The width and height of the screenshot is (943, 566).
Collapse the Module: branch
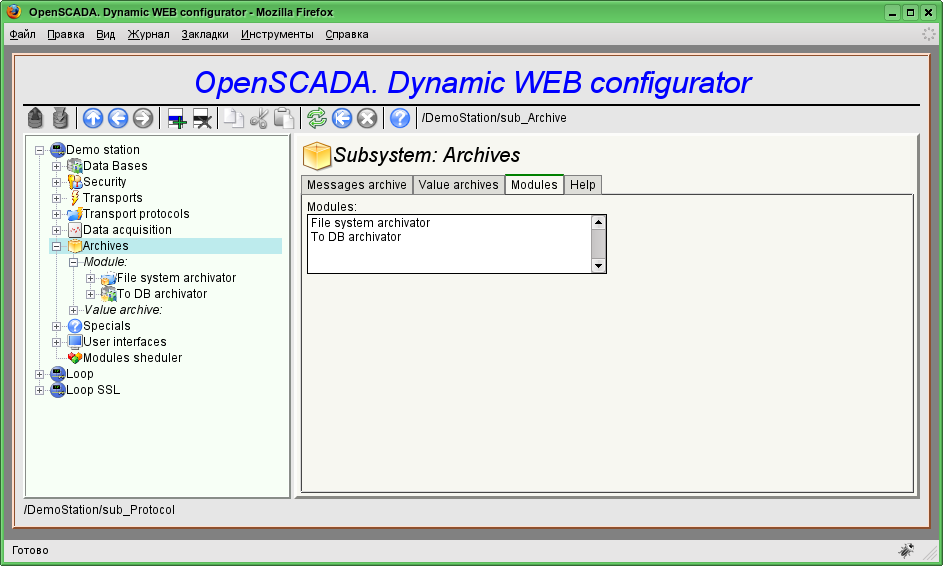tap(73, 262)
